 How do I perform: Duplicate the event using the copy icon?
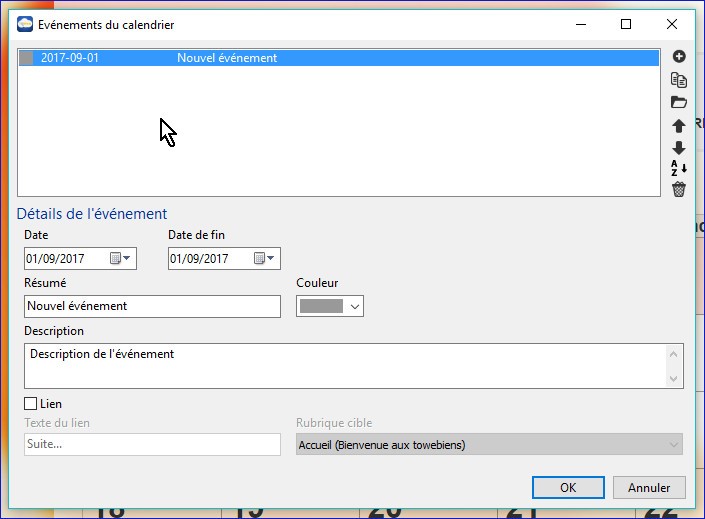(679, 80)
